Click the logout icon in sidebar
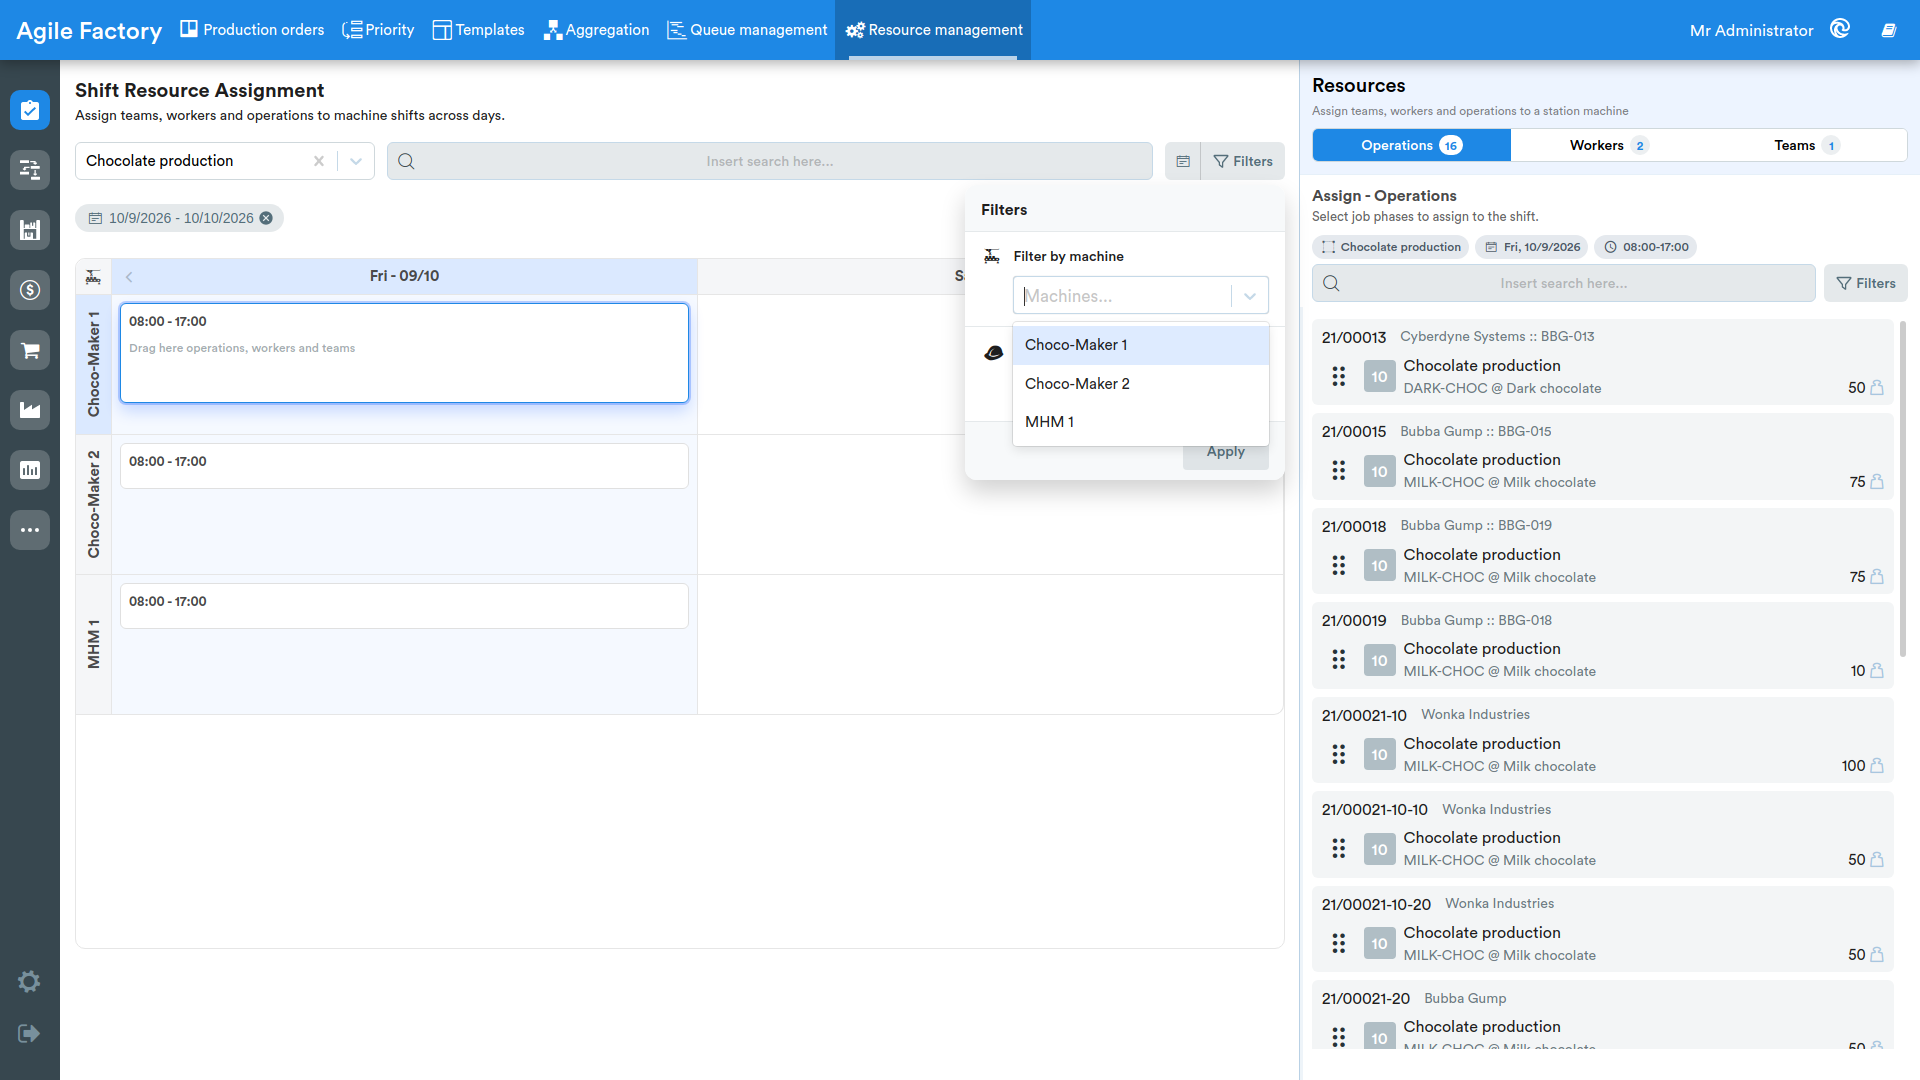 point(29,1033)
